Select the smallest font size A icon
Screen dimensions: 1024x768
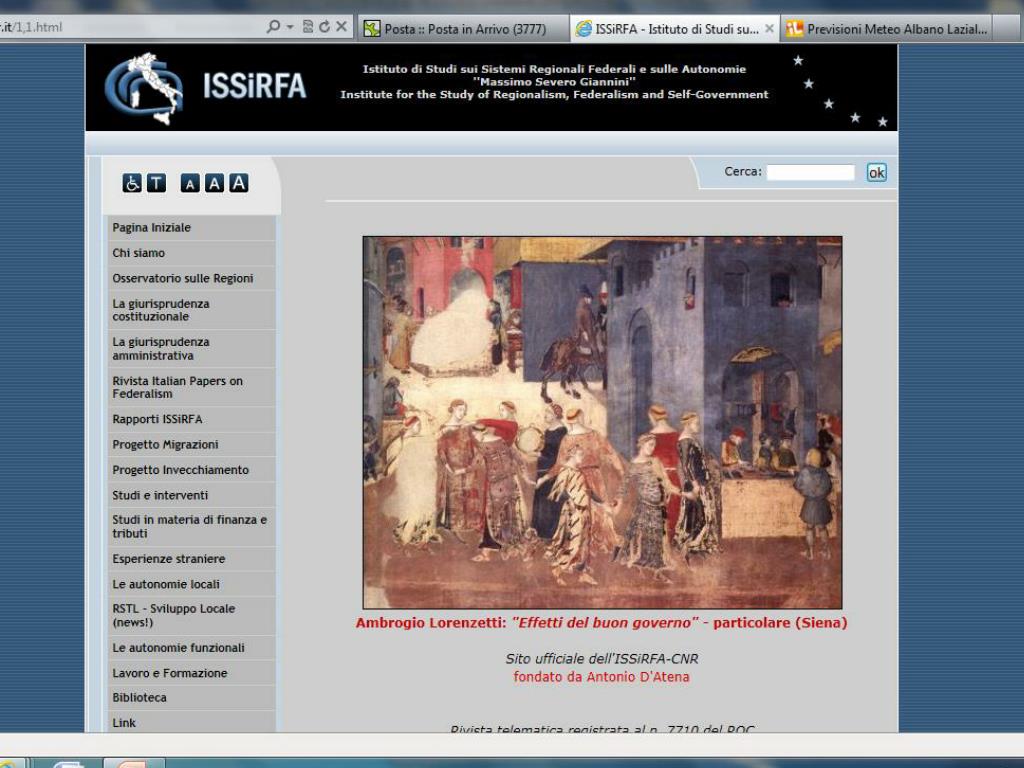190,184
